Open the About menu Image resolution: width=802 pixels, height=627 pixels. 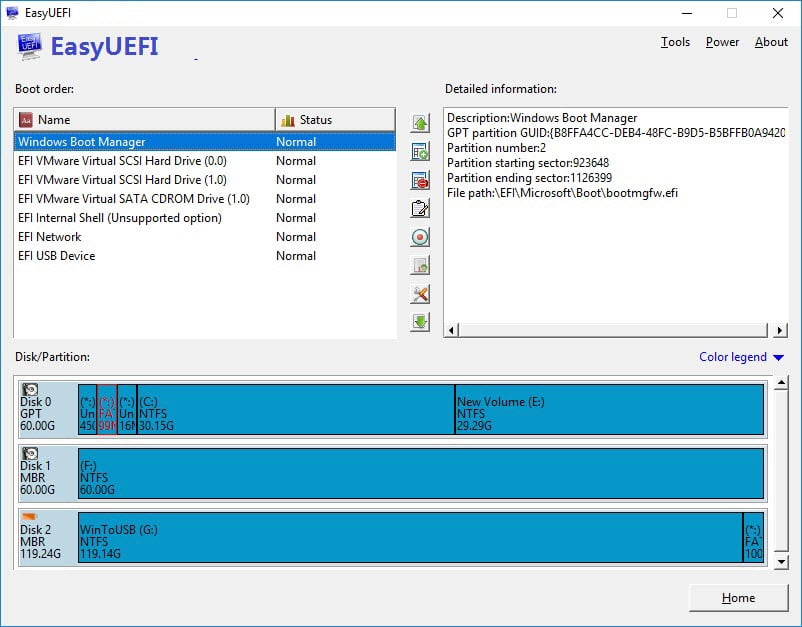[771, 42]
